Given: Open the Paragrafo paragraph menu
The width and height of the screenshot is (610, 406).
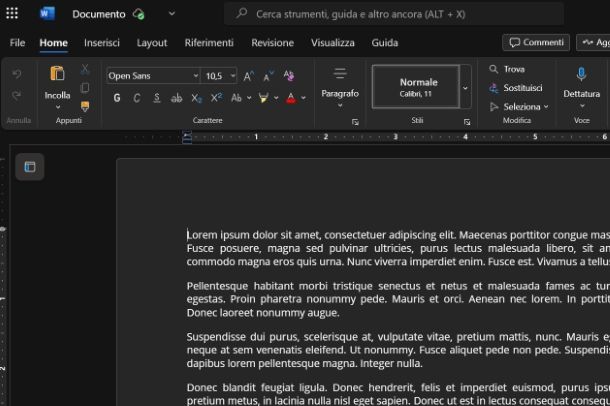Looking at the screenshot, I should pos(340,88).
